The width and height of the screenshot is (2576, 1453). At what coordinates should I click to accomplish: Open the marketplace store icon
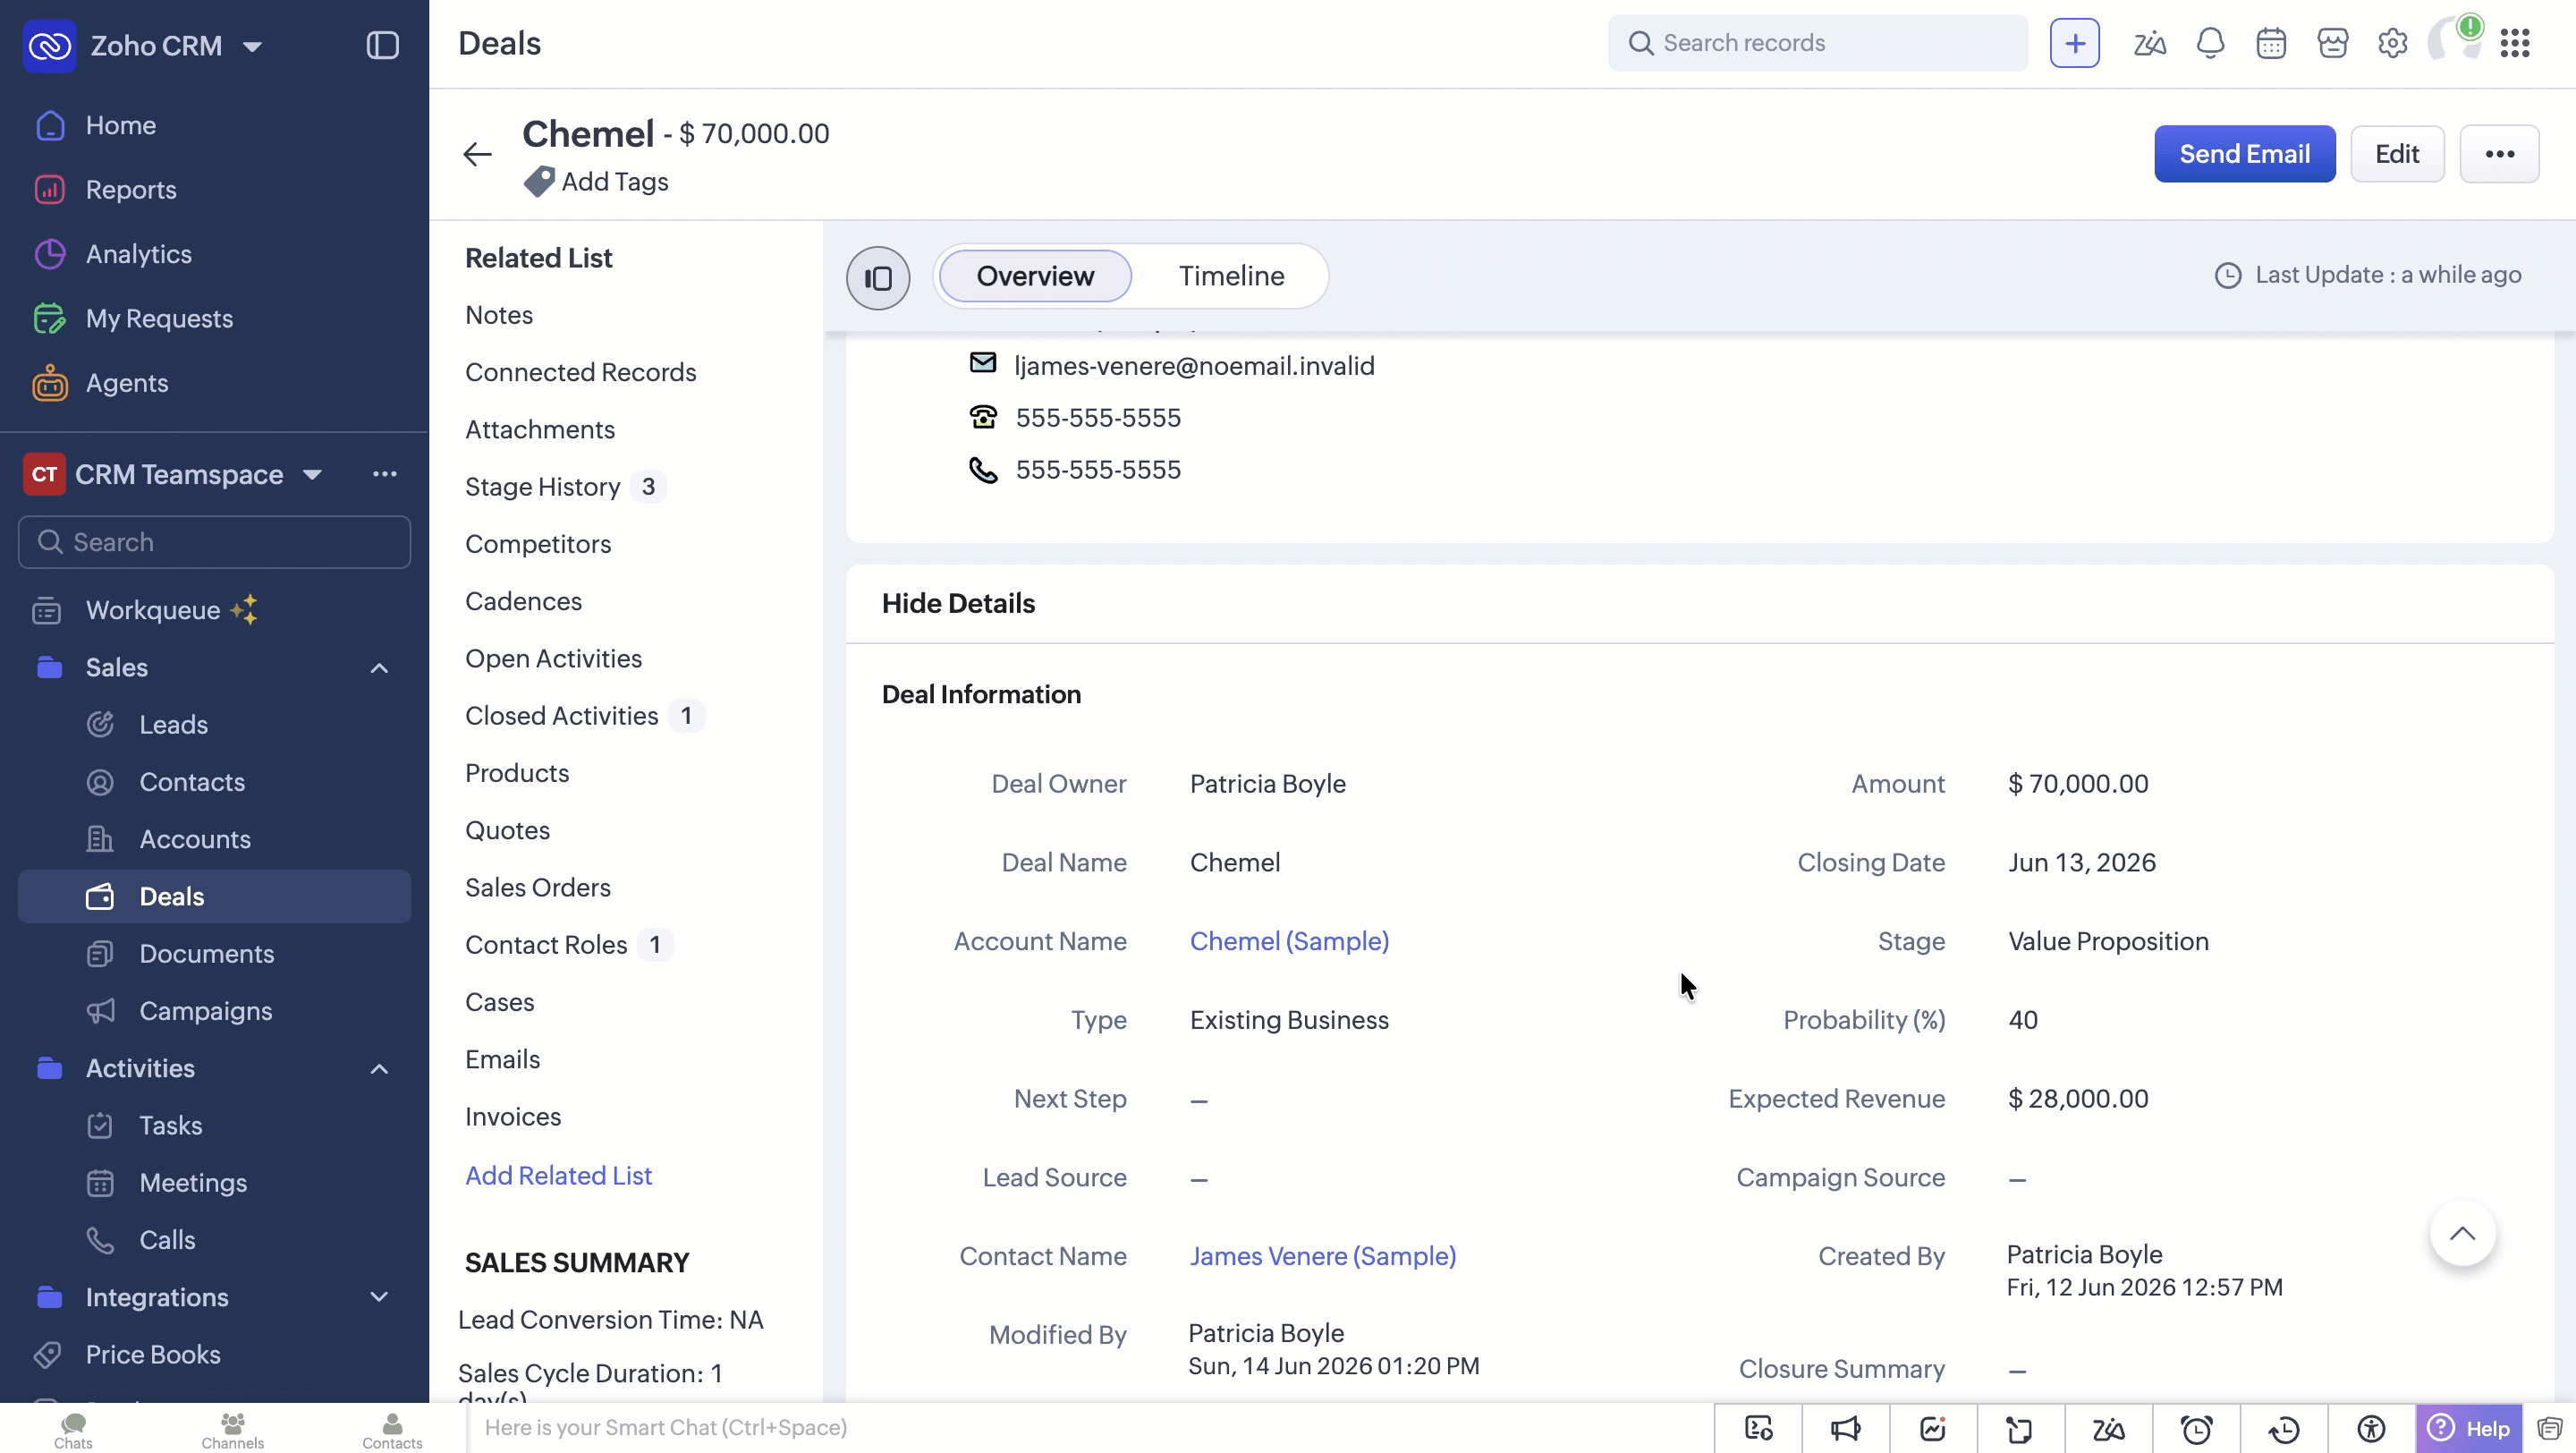tap(2332, 43)
